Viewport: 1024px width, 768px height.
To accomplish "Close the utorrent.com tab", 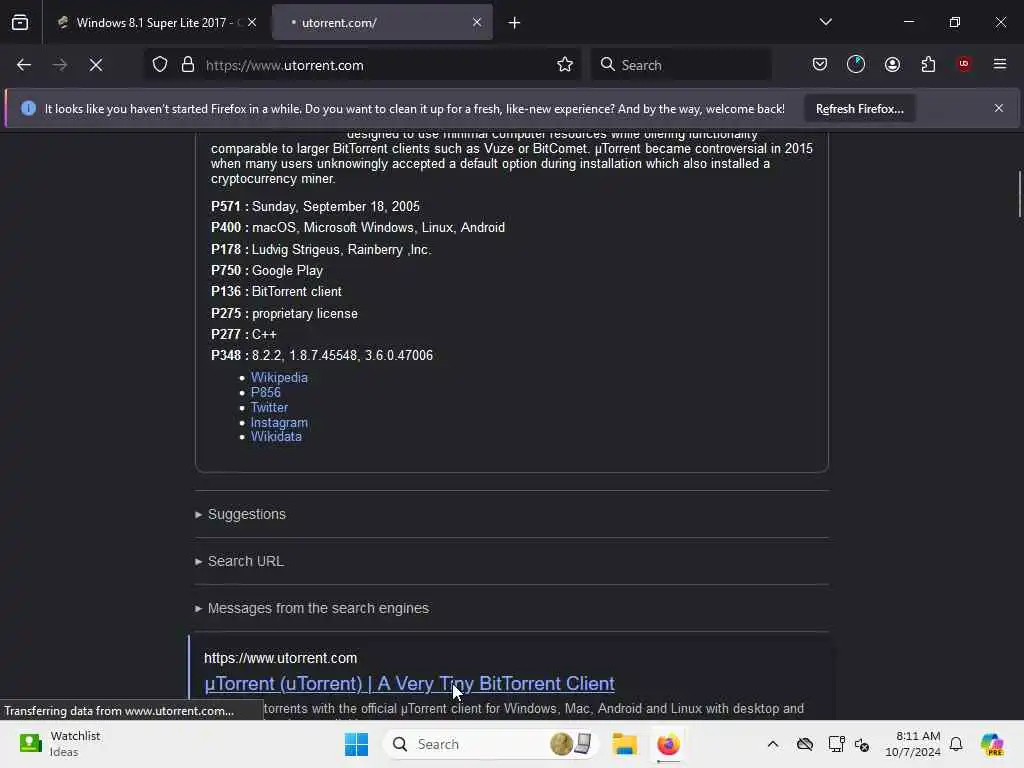I will tap(477, 22).
